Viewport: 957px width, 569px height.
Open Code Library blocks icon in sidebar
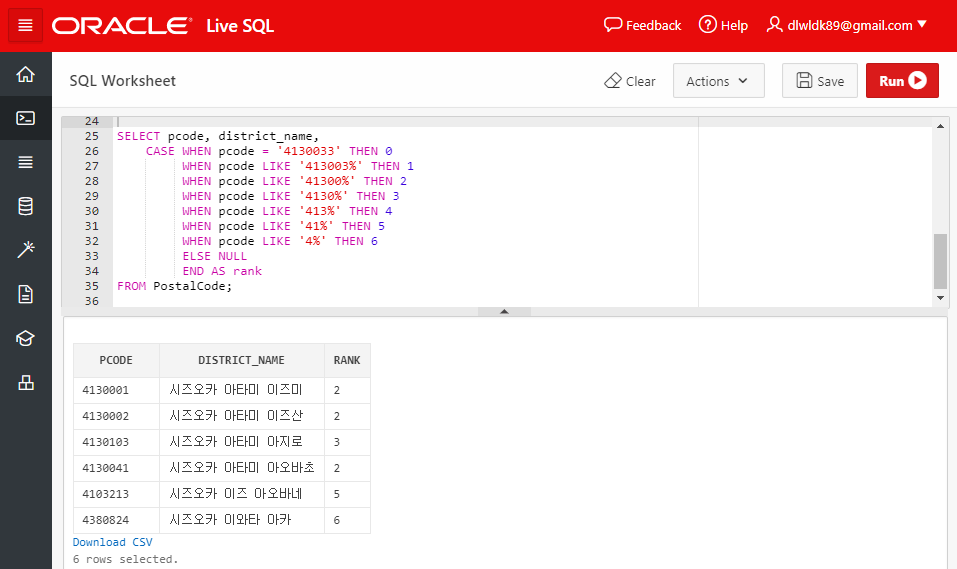coord(26,383)
